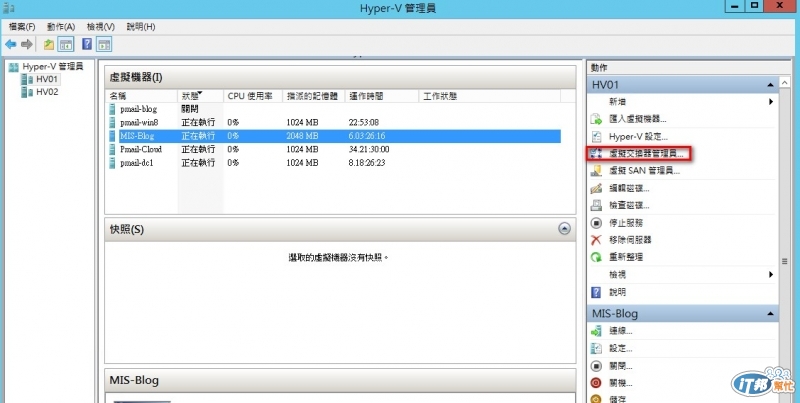
Task: Click the 虛擬 SAN 管理員 icon
Action: [596, 171]
